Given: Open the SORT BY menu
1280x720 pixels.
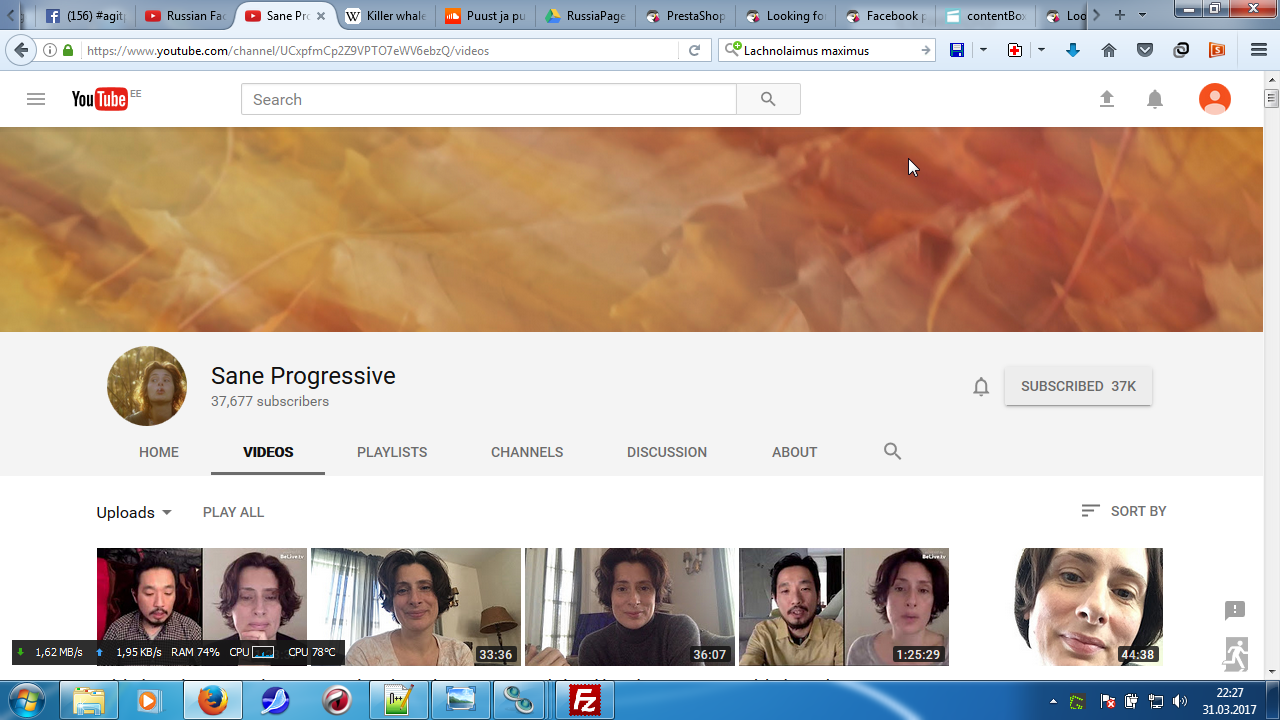Looking at the screenshot, I should pyautogui.click(x=1124, y=511).
